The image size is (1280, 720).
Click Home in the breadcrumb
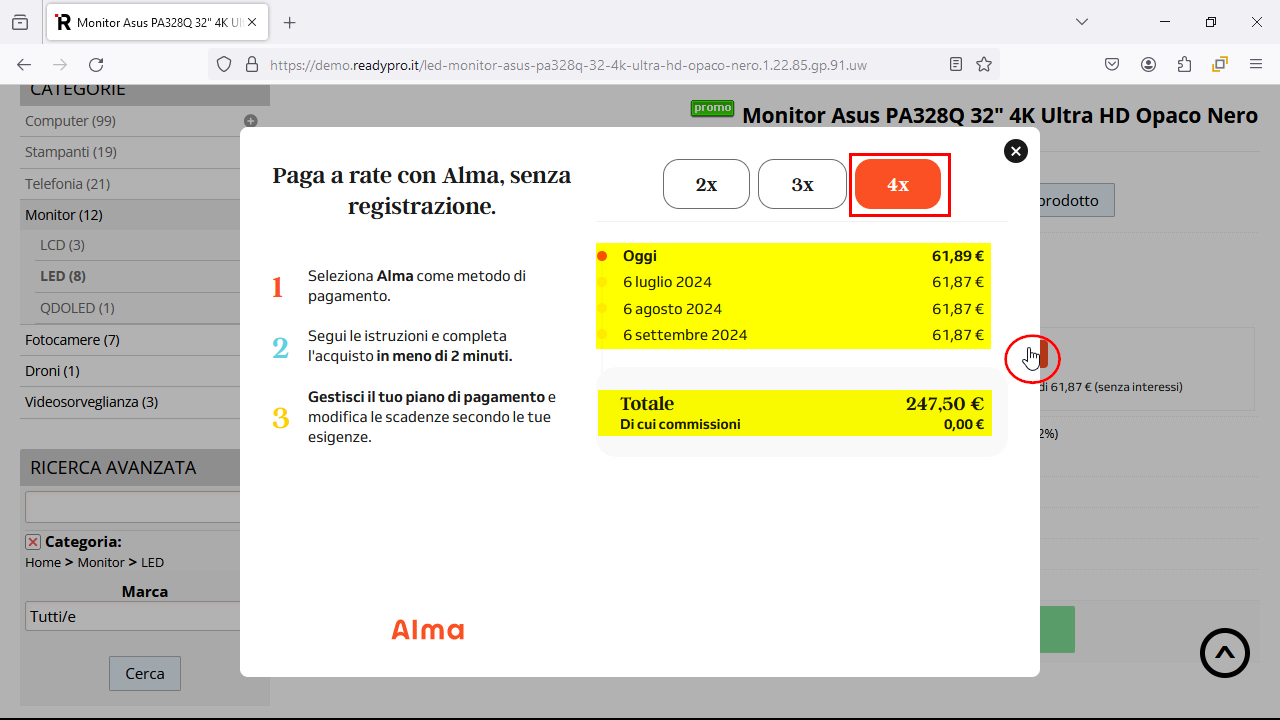[x=43, y=563]
